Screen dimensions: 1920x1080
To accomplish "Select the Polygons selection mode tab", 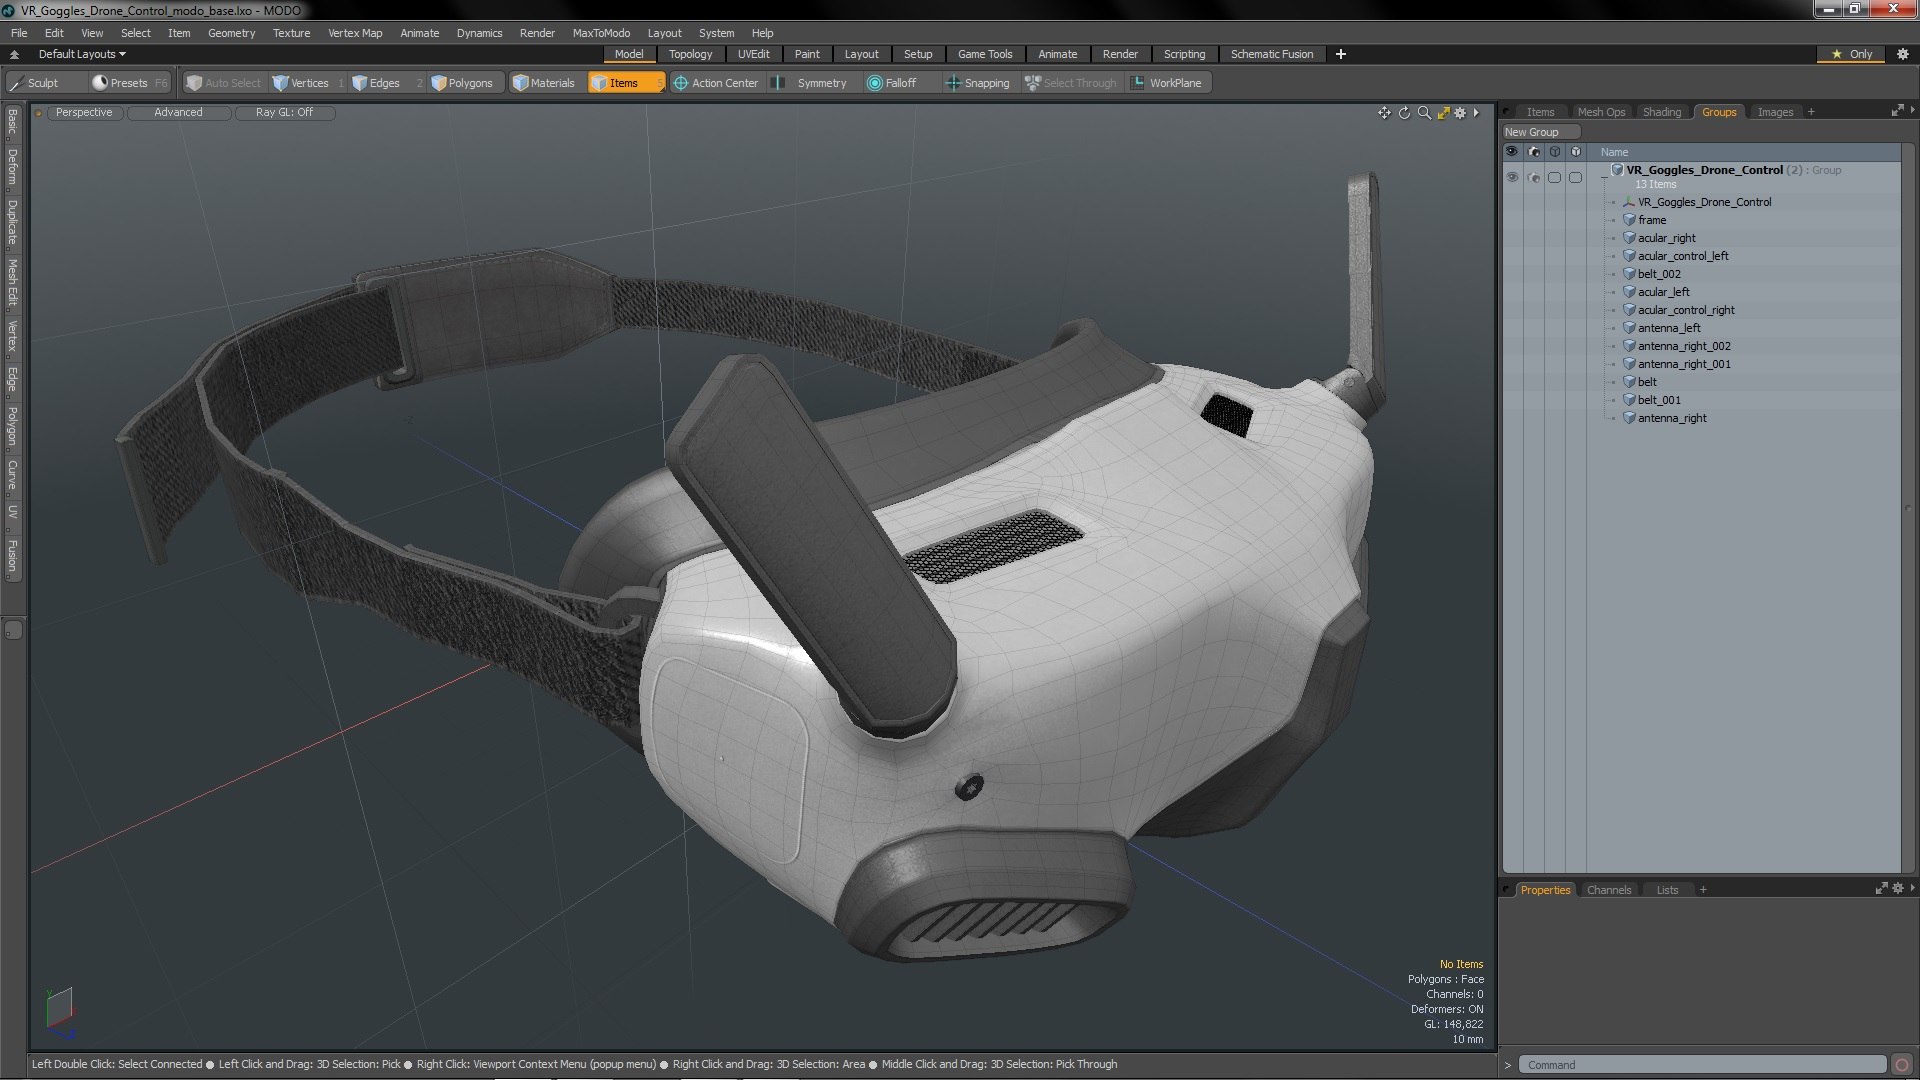I will click(468, 83).
